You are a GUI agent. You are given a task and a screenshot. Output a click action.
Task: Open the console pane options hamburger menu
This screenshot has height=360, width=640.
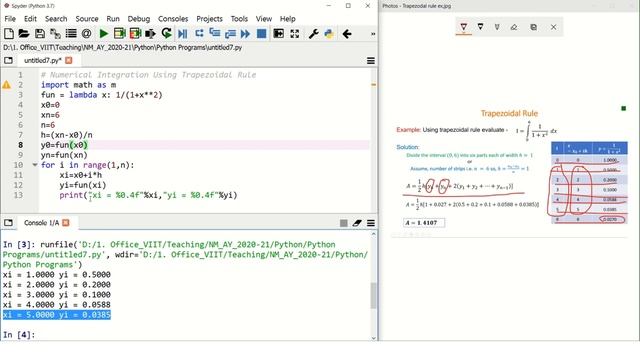point(371,223)
